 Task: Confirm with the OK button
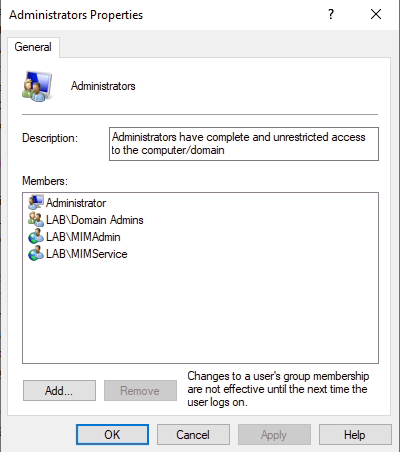[112, 434]
